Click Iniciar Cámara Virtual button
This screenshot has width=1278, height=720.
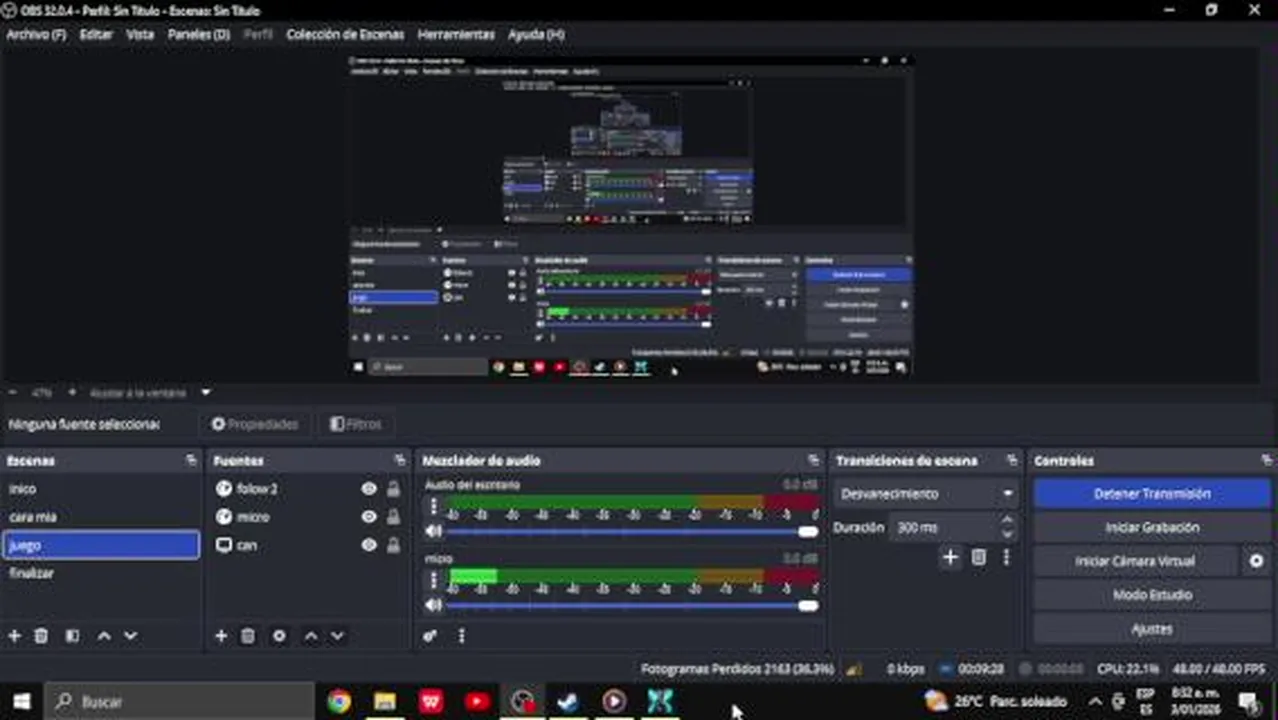[x=1135, y=561]
